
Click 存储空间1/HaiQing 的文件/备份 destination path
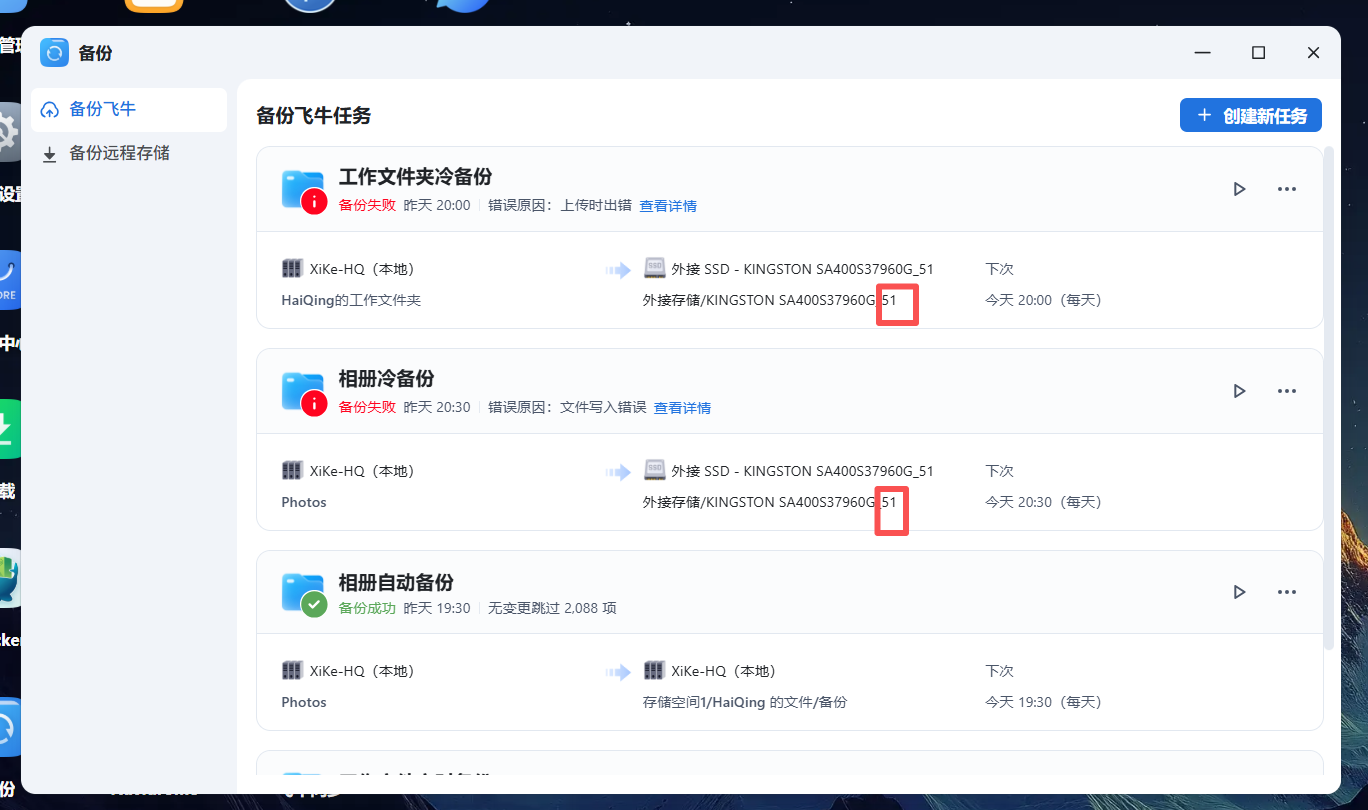[x=744, y=702]
